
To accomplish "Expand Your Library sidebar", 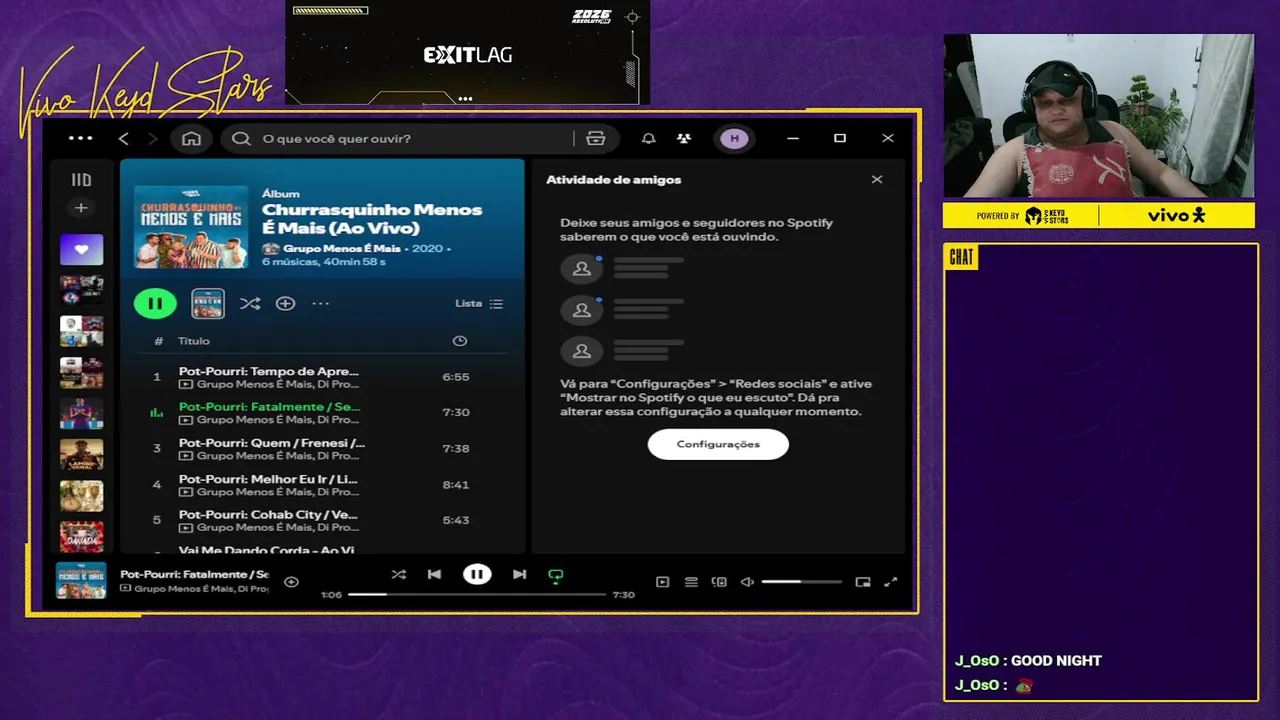I will (x=81, y=180).
